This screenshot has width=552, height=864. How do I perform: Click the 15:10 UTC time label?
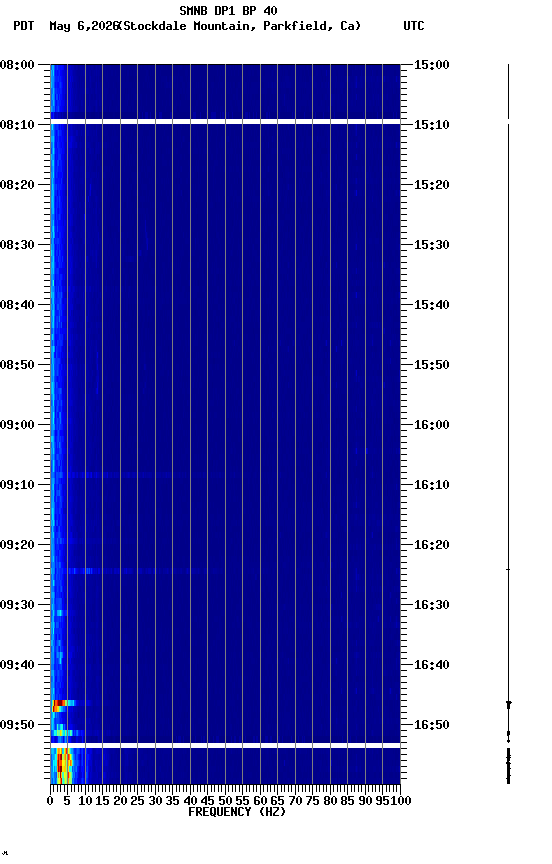click(432, 125)
